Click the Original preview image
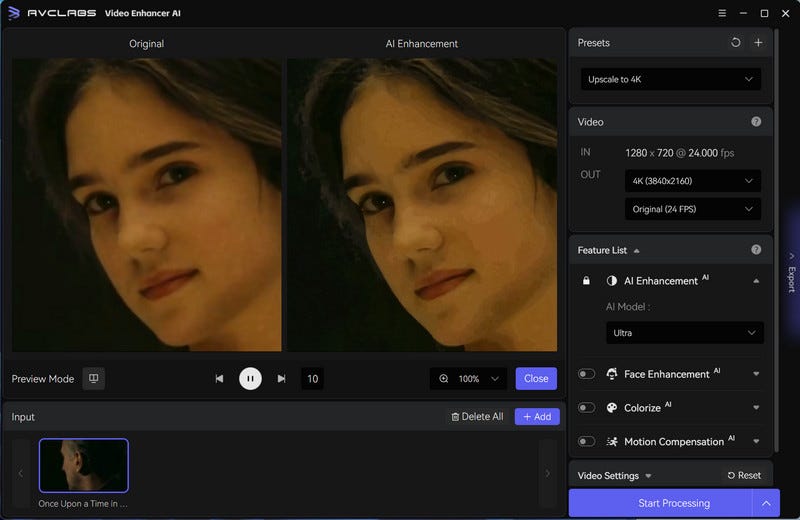Screen dimensions: 800x520 click(x=146, y=205)
